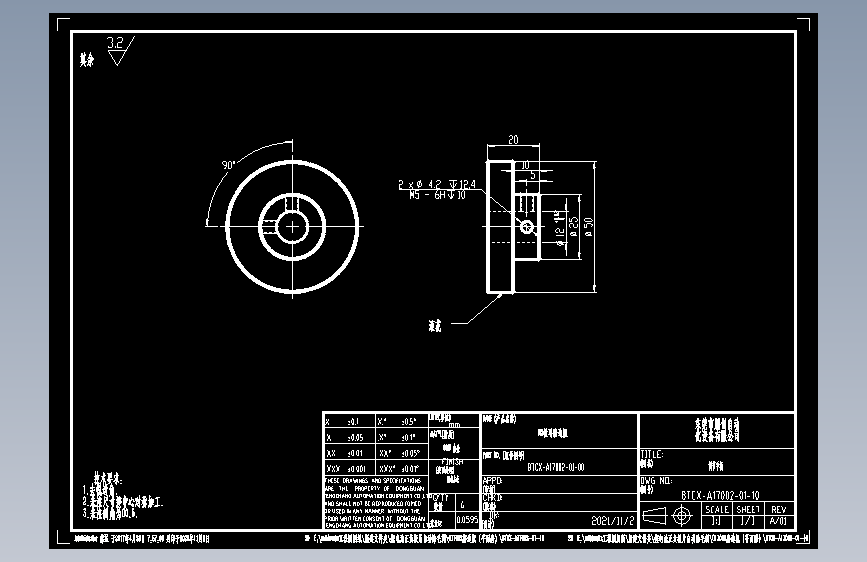The width and height of the screenshot is (867, 562).
Task: Click the DWG NO. BTCX-A17002-01-10 text
Action: (x=720, y=496)
